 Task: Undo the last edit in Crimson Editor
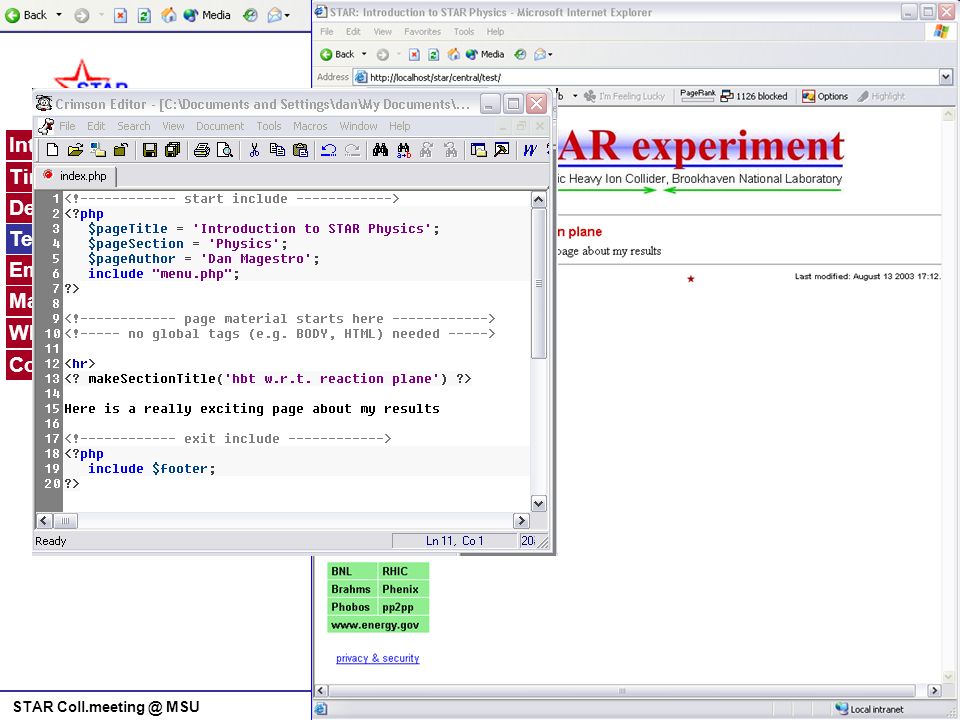329,149
